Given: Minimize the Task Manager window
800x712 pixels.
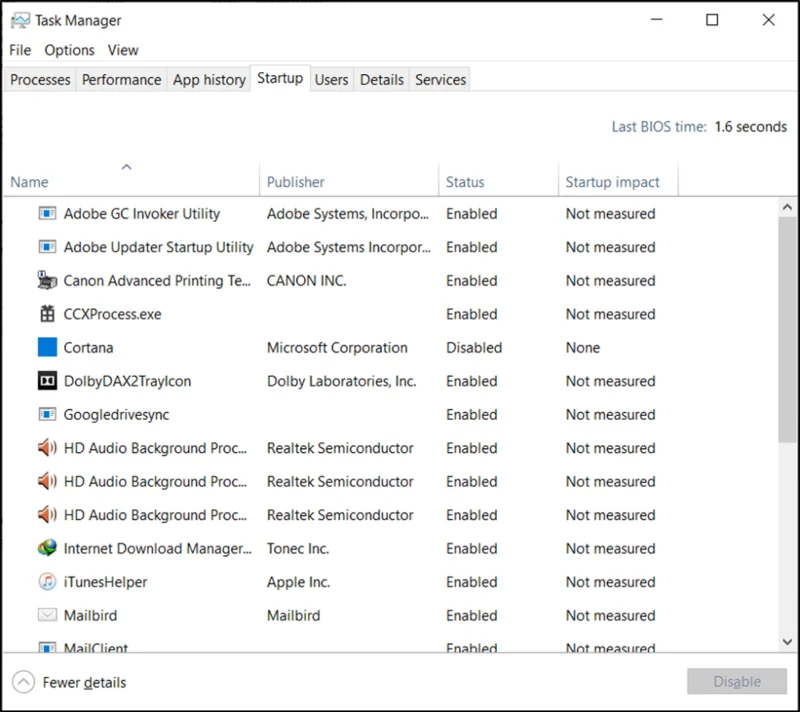Looking at the screenshot, I should [657, 20].
